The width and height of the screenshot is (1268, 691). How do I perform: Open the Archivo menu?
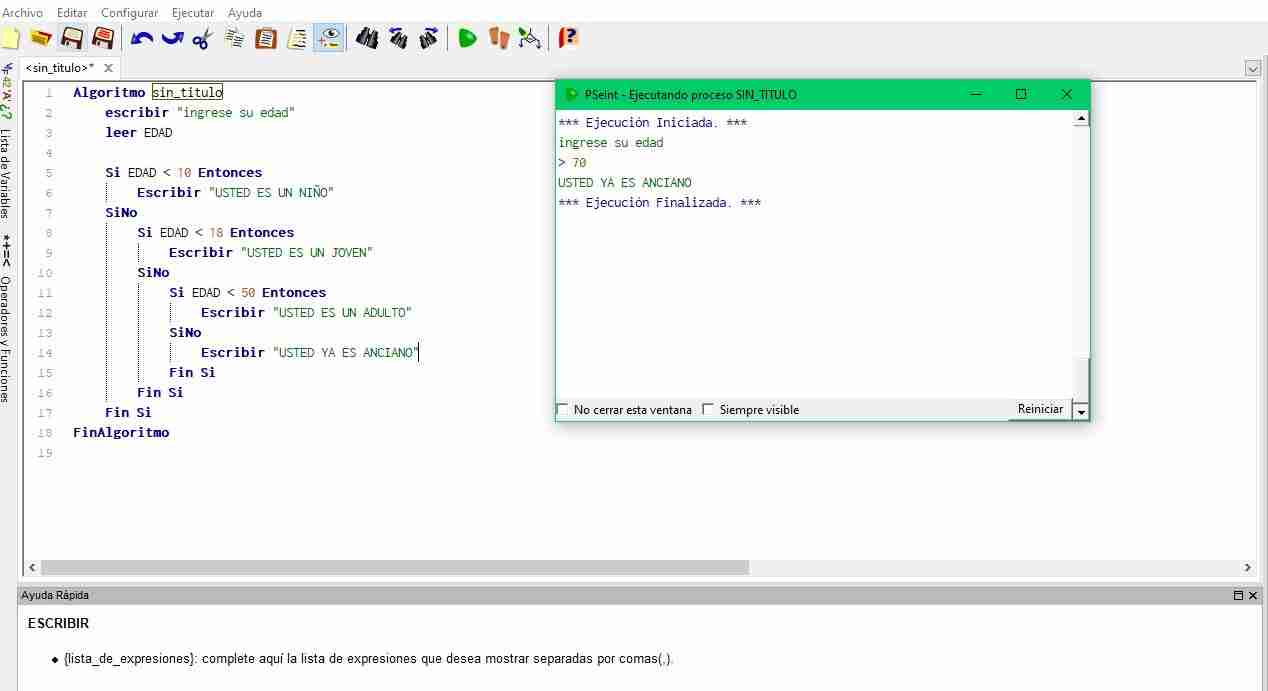pos(22,13)
